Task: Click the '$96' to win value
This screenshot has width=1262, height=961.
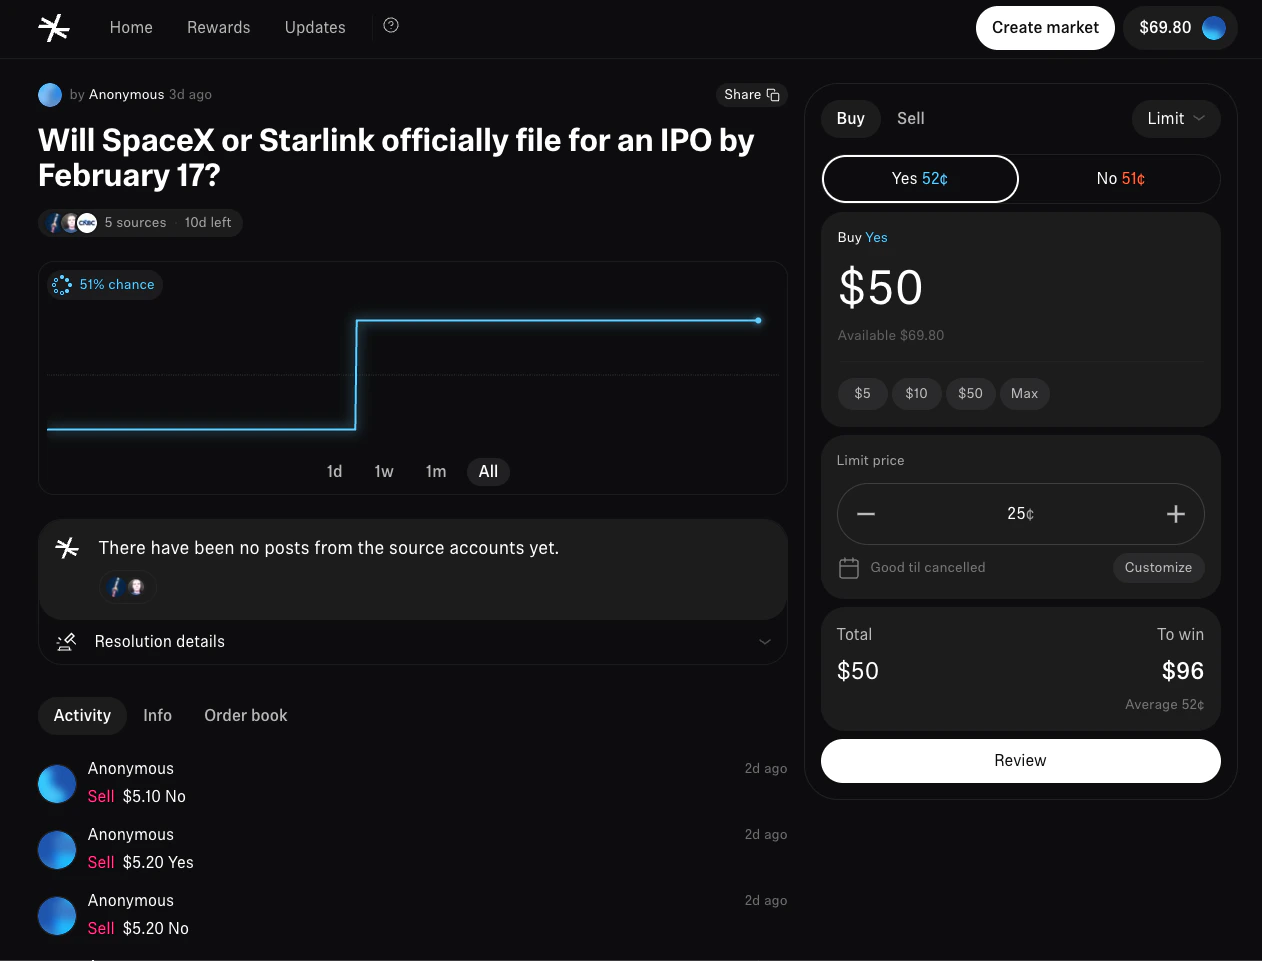Action: (1183, 671)
